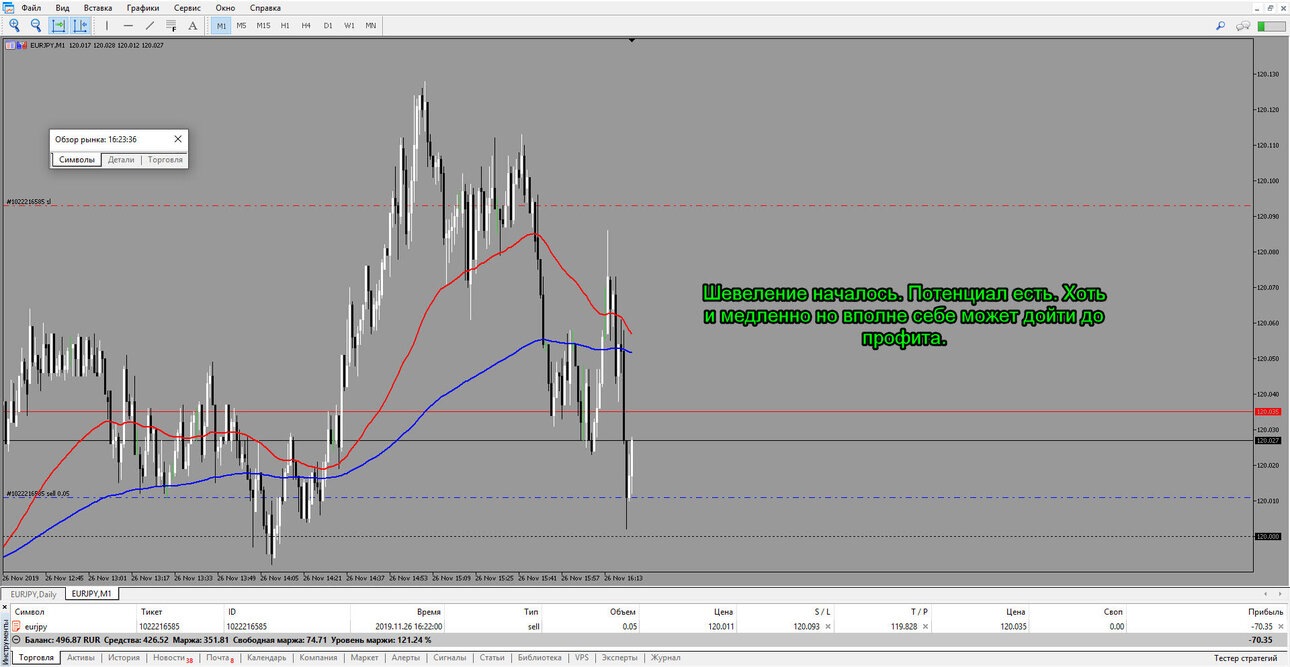Click the Zoom In magnifier icon
The image size is (1290, 667).
coord(15,25)
